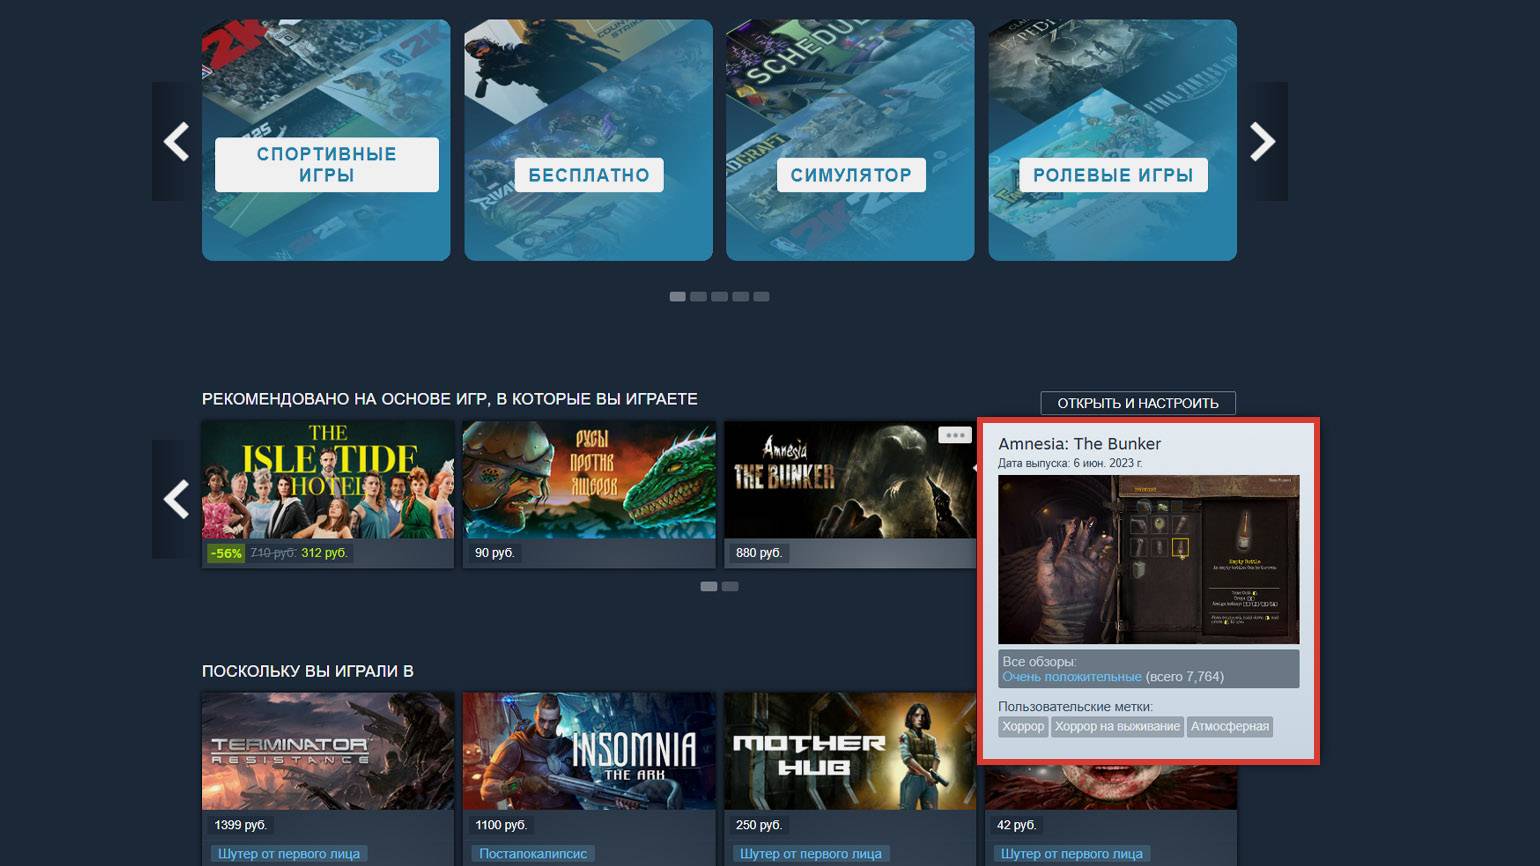Go to previous category carousel page
Screen dimensions: 1540x866
coord(176,141)
